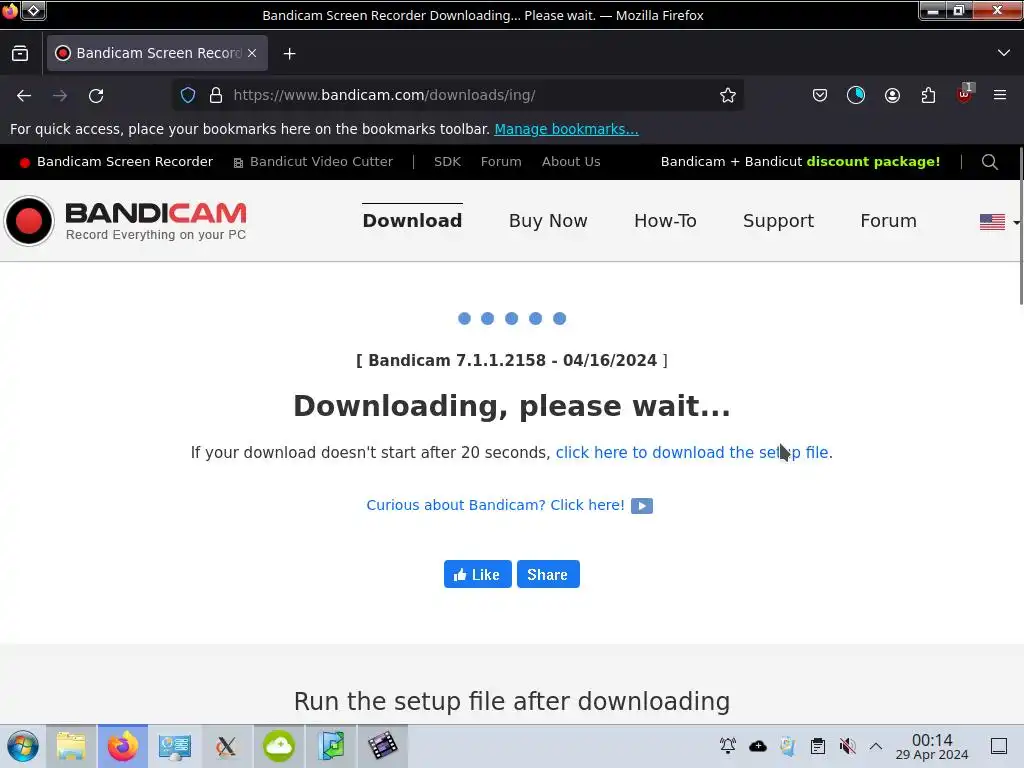Screen dimensions: 1024x768
Task: Click the notification bell tray icon
Action: (728, 746)
